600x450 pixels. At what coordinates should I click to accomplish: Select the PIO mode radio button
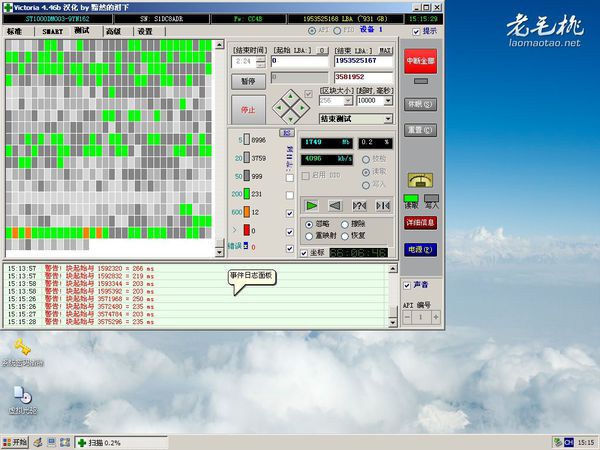coord(337,31)
